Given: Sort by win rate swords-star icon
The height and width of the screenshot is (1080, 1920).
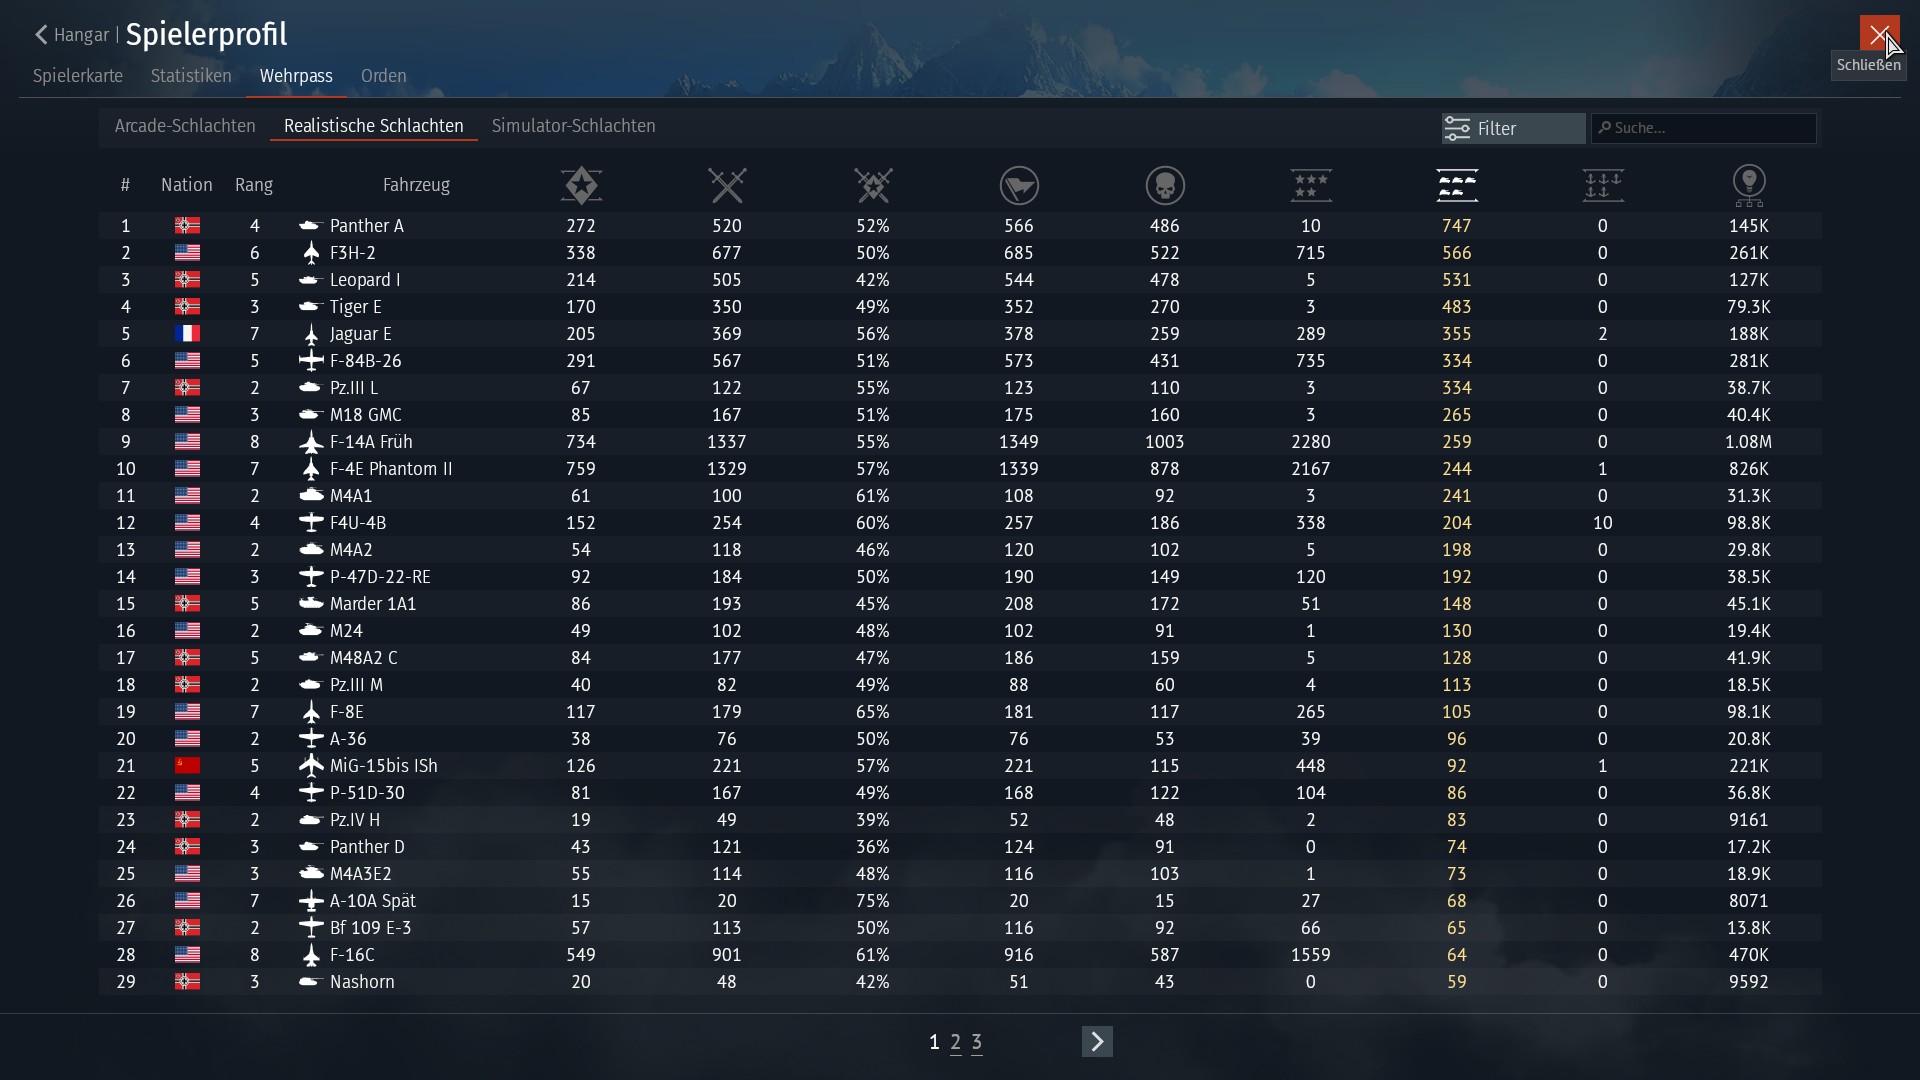Looking at the screenshot, I should [873, 185].
